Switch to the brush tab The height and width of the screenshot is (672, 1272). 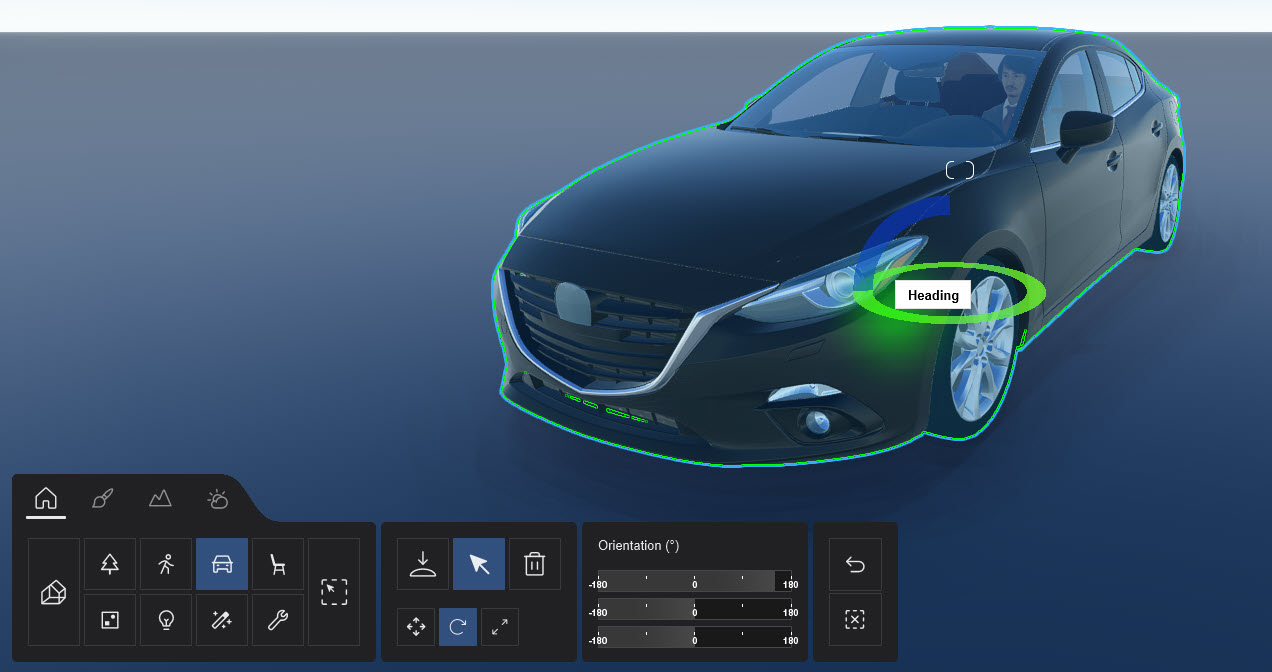(x=102, y=499)
